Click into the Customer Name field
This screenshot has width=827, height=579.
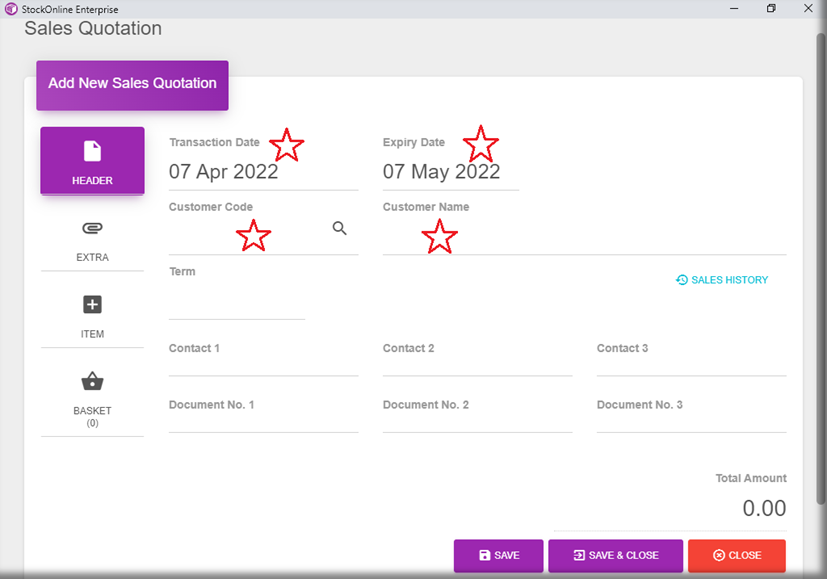click(583, 238)
